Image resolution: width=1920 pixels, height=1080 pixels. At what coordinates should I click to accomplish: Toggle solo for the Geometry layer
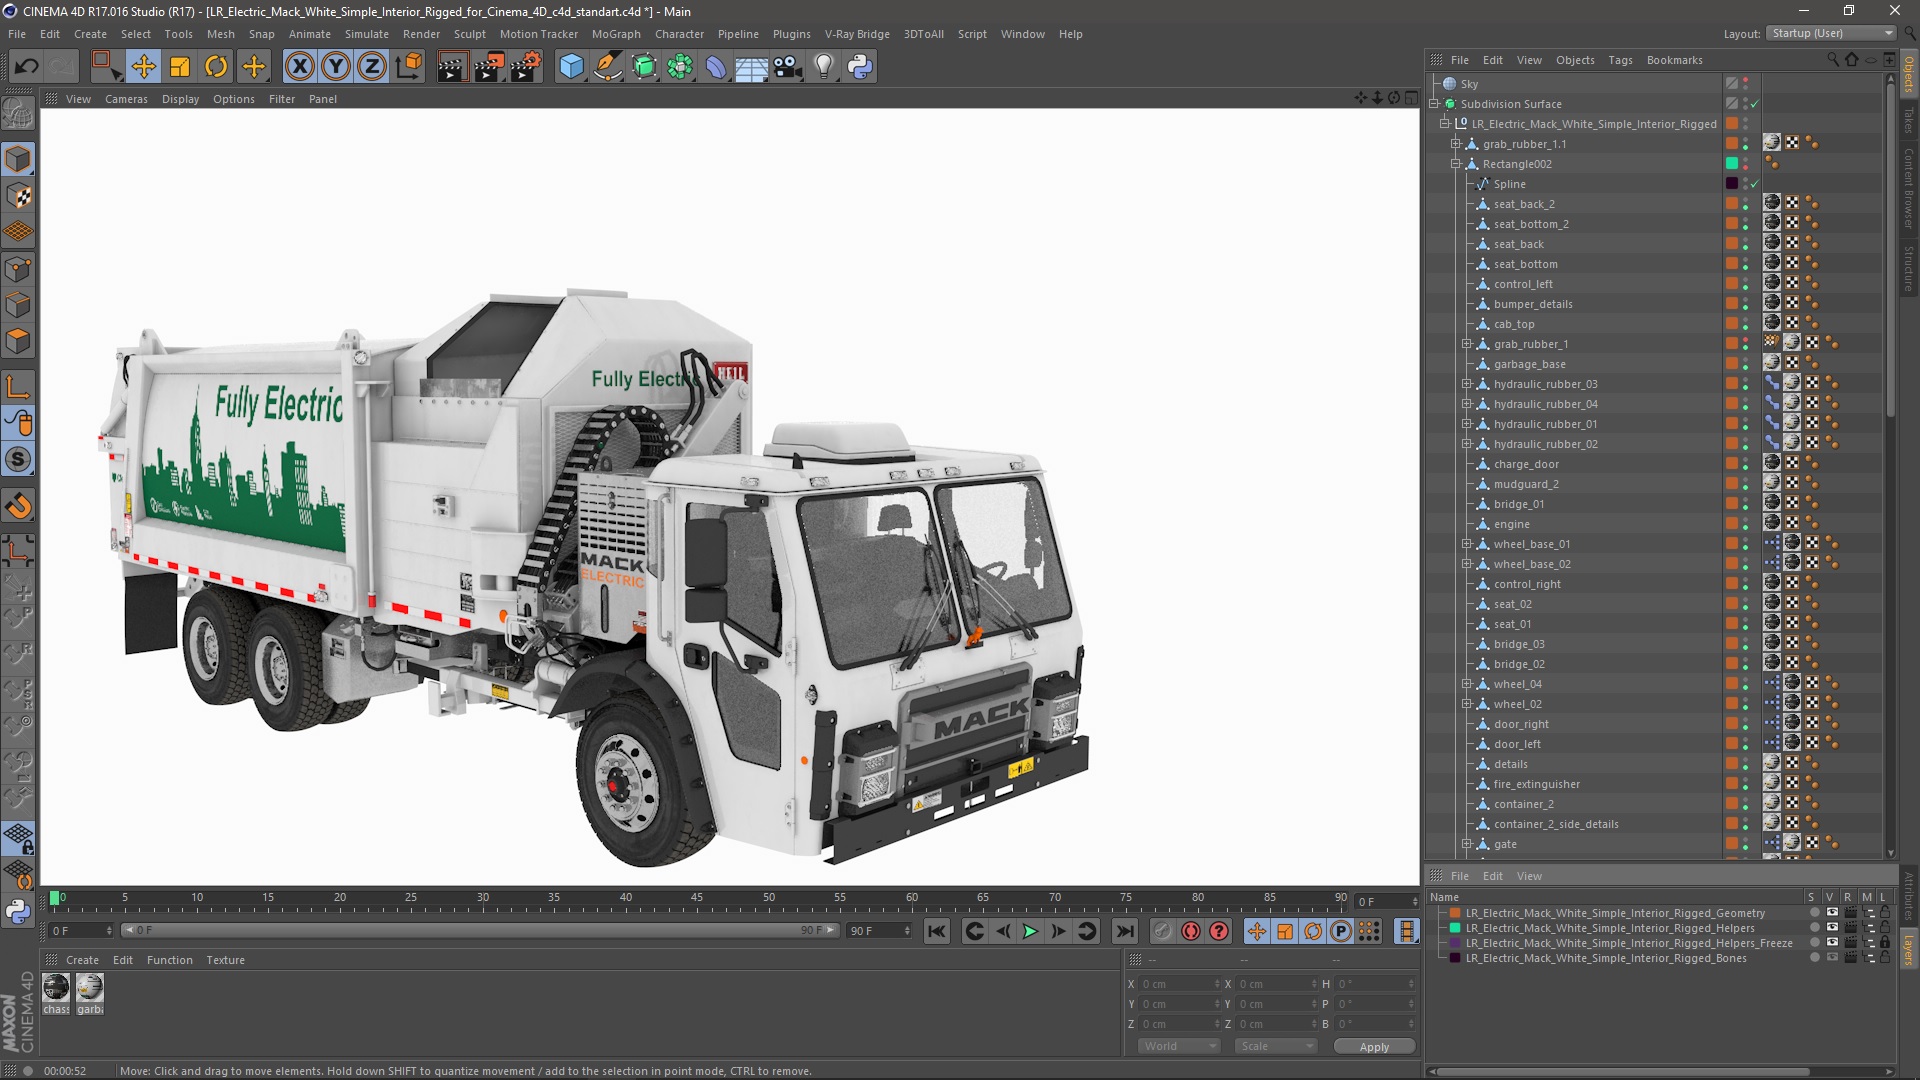tap(1814, 913)
